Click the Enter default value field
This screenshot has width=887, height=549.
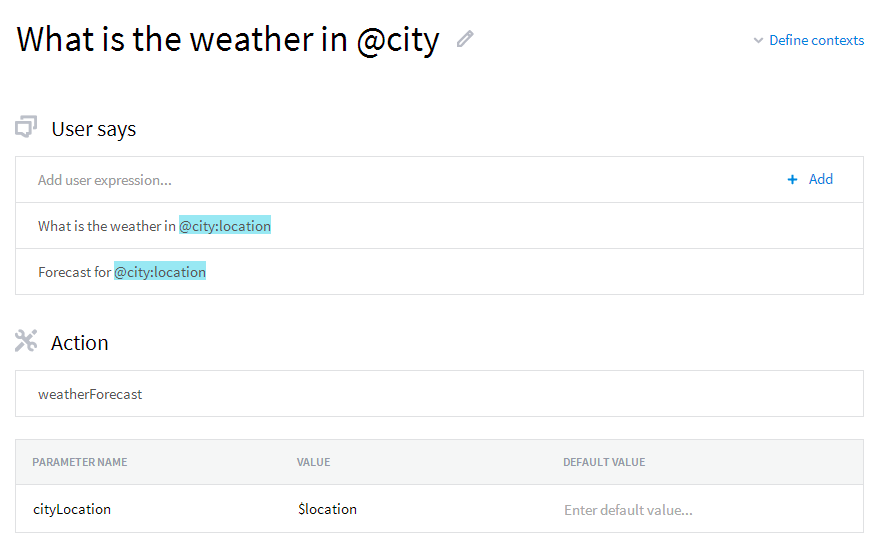pos(628,510)
